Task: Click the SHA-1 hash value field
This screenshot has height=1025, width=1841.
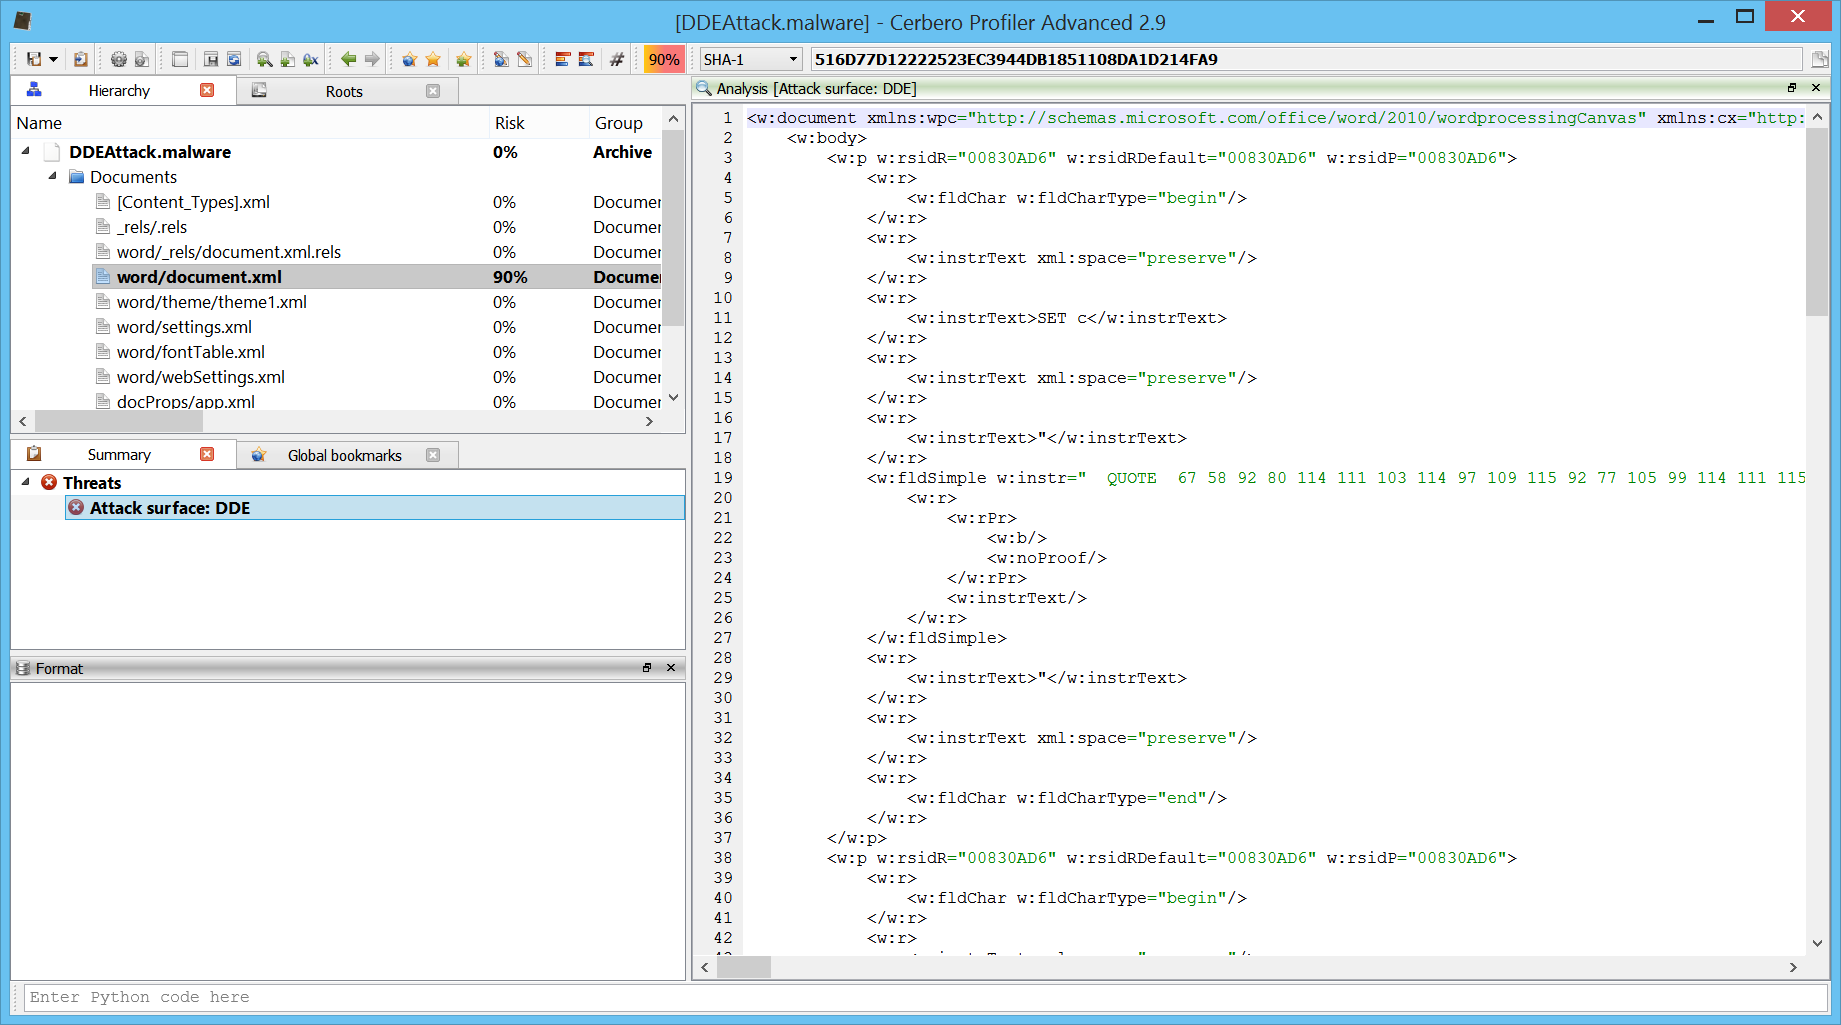Action: point(1306,60)
